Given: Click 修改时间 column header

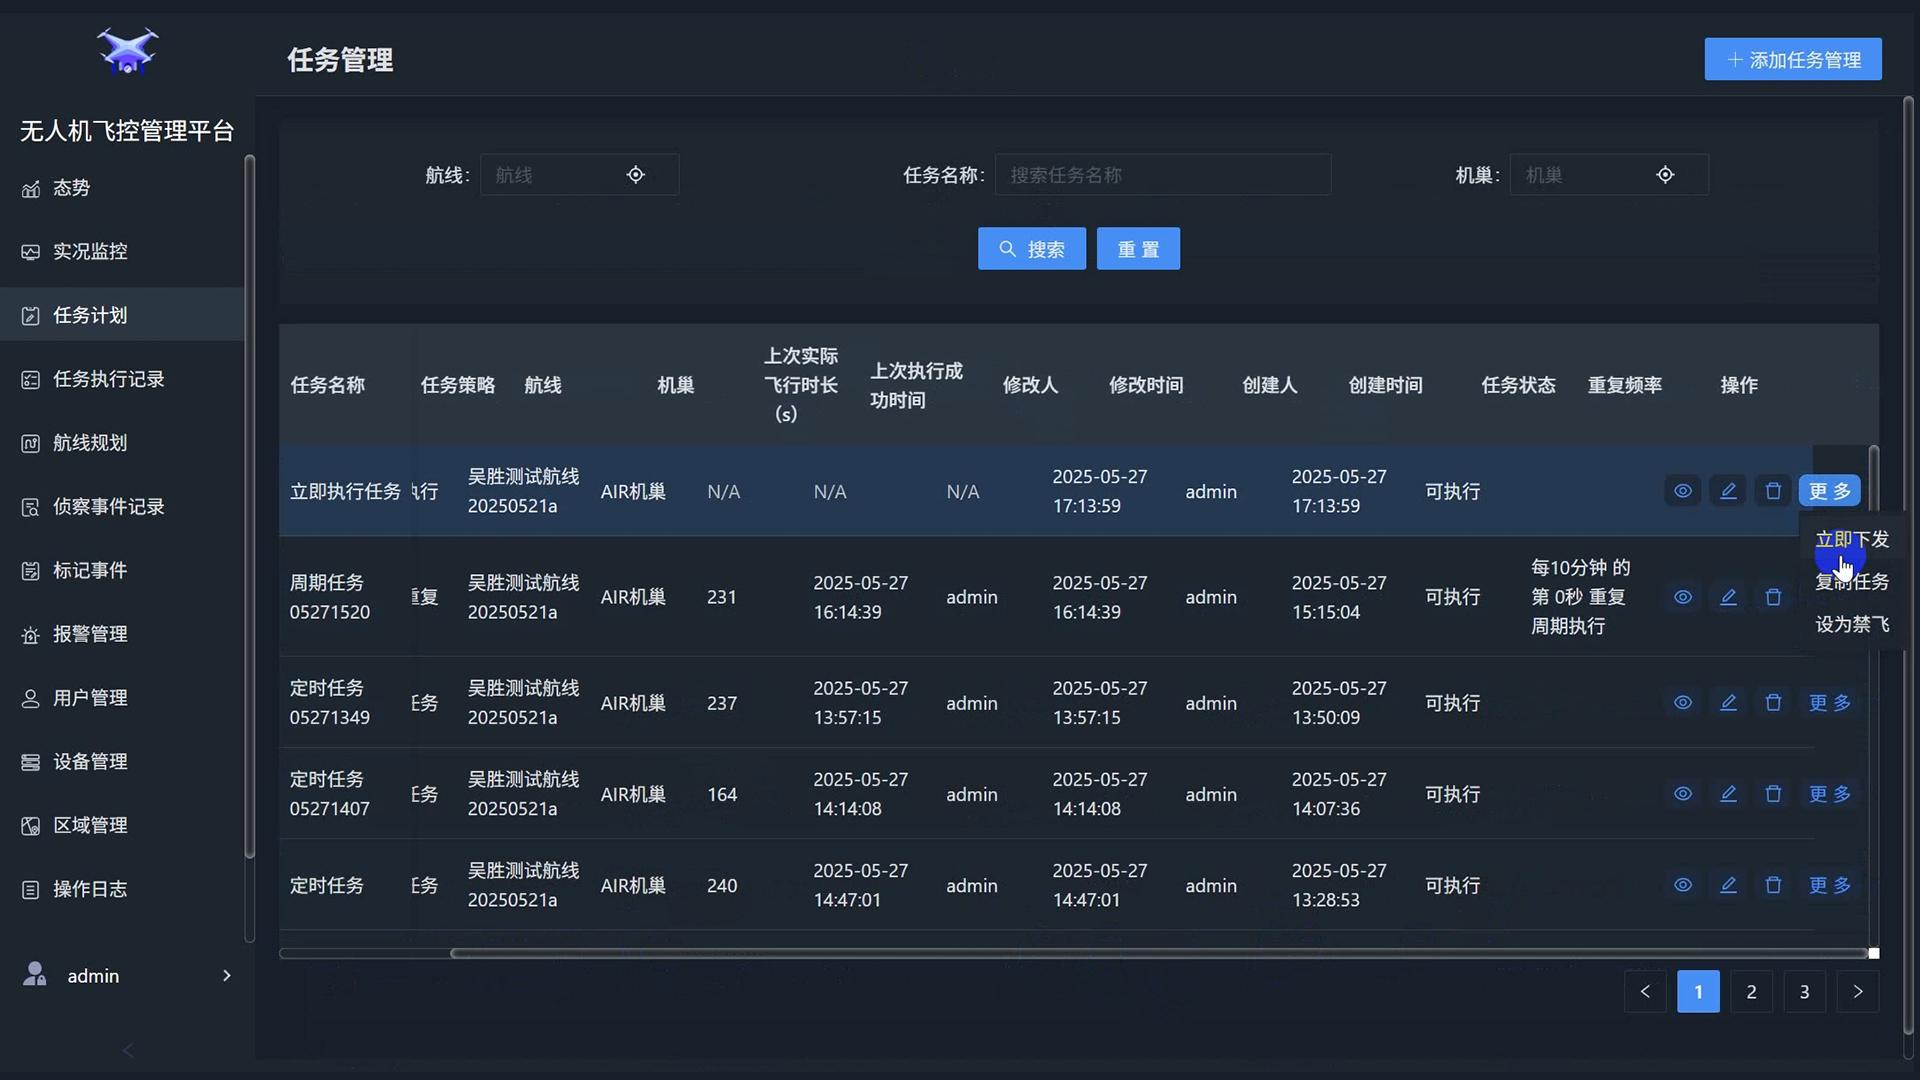Looking at the screenshot, I should pos(1146,385).
